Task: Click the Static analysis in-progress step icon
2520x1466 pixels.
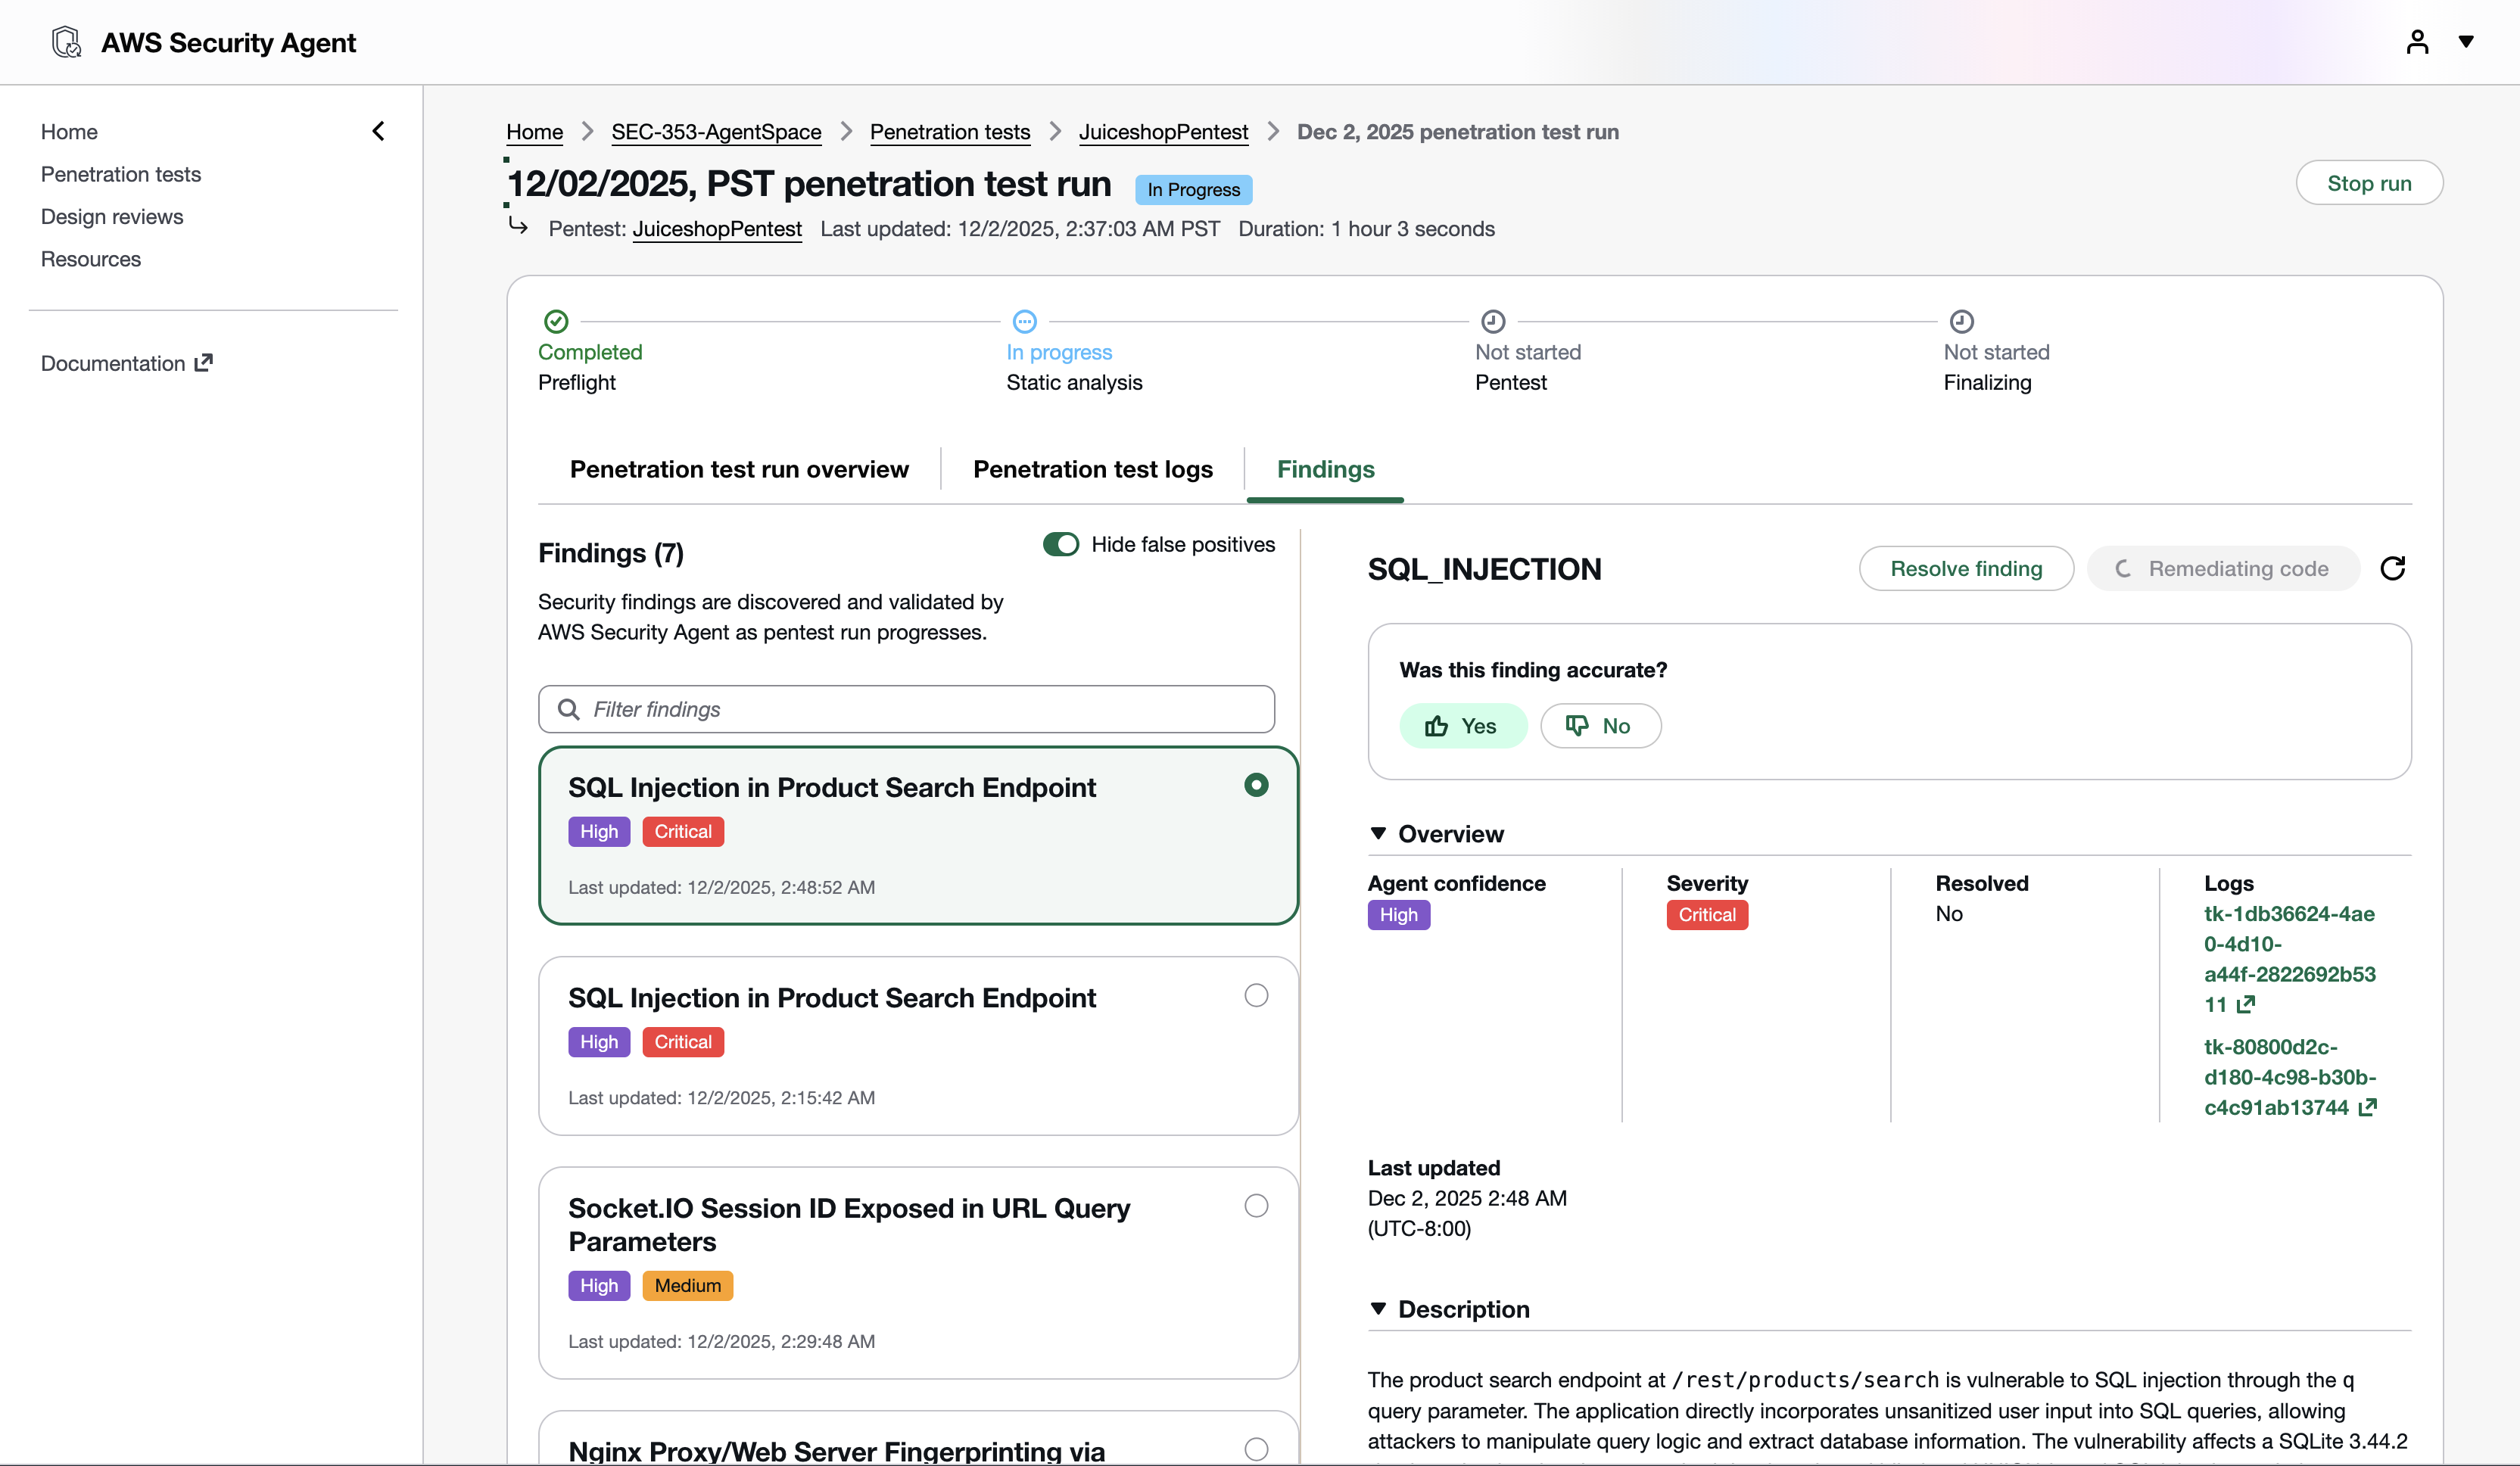Action: coord(1024,321)
